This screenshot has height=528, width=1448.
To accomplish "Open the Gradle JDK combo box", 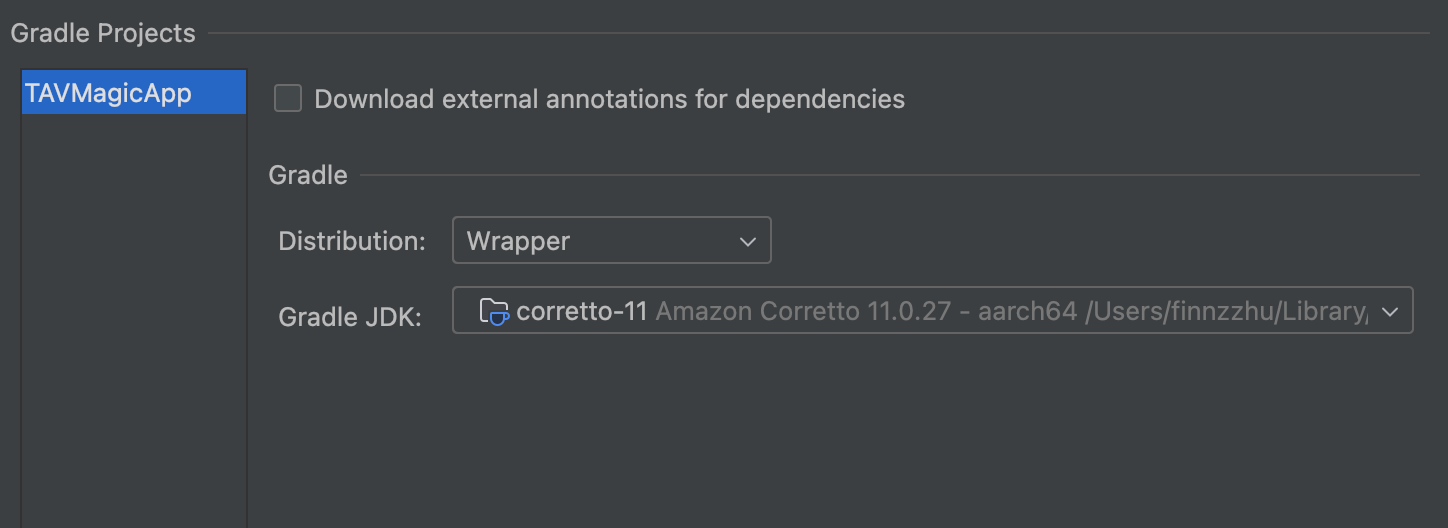I will [932, 311].
